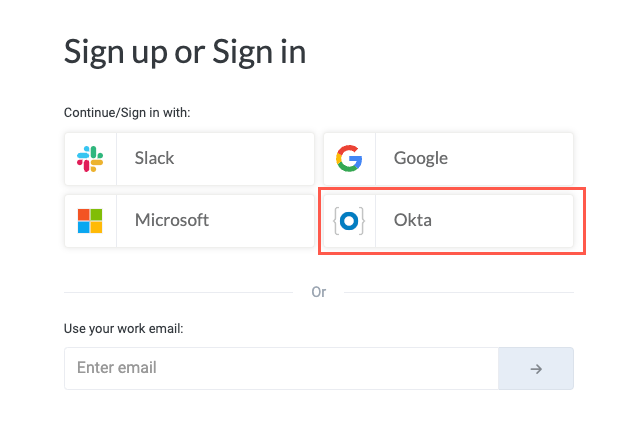Image resolution: width=631 pixels, height=443 pixels.
Task: Click the Microsoft logo icon
Action: point(90,220)
